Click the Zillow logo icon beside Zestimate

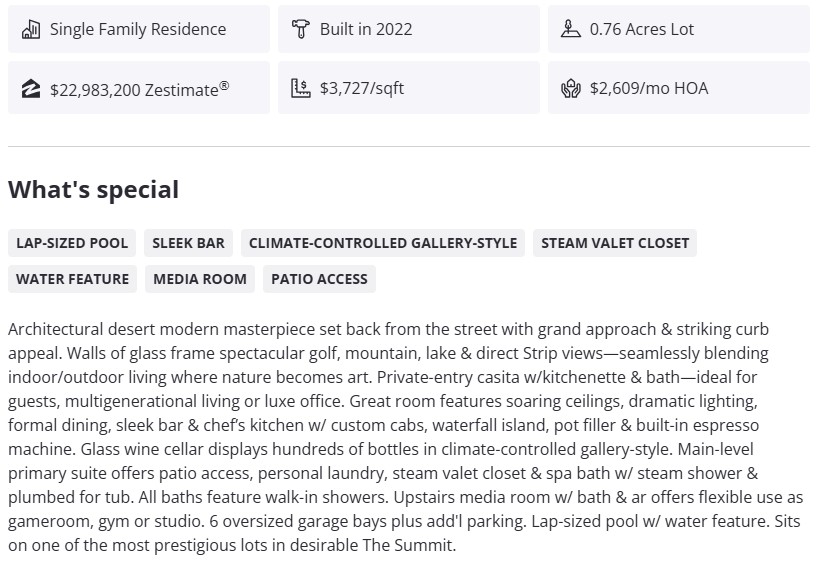[30, 88]
